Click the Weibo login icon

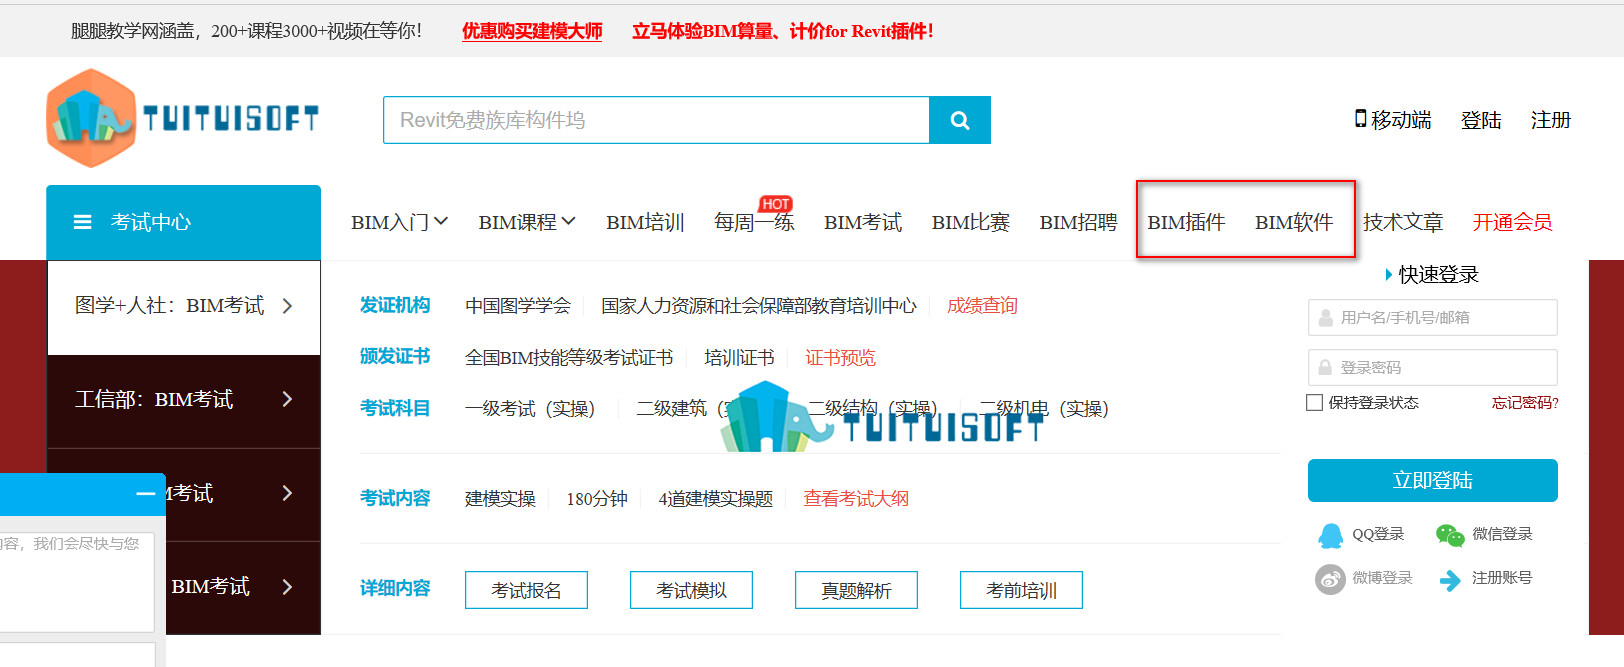click(x=1330, y=579)
